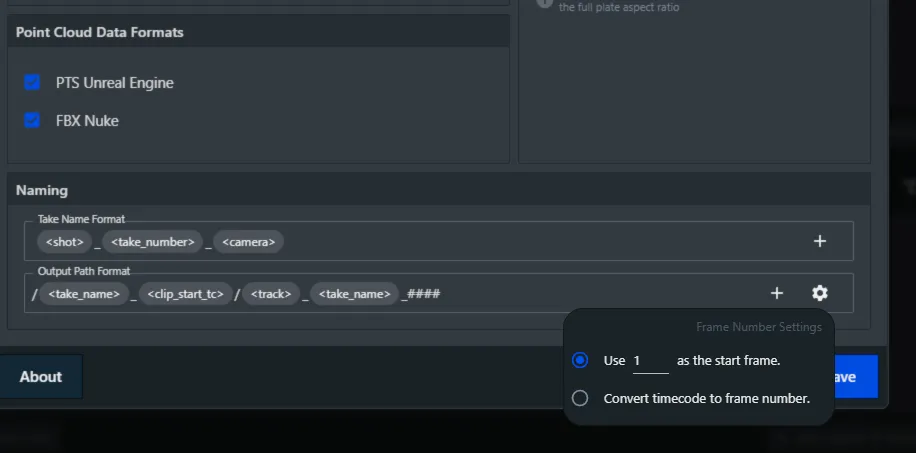Select the <take_number> token chip
Image resolution: width=916 pixels, height=453 pixels.
[x=152, y=242]
